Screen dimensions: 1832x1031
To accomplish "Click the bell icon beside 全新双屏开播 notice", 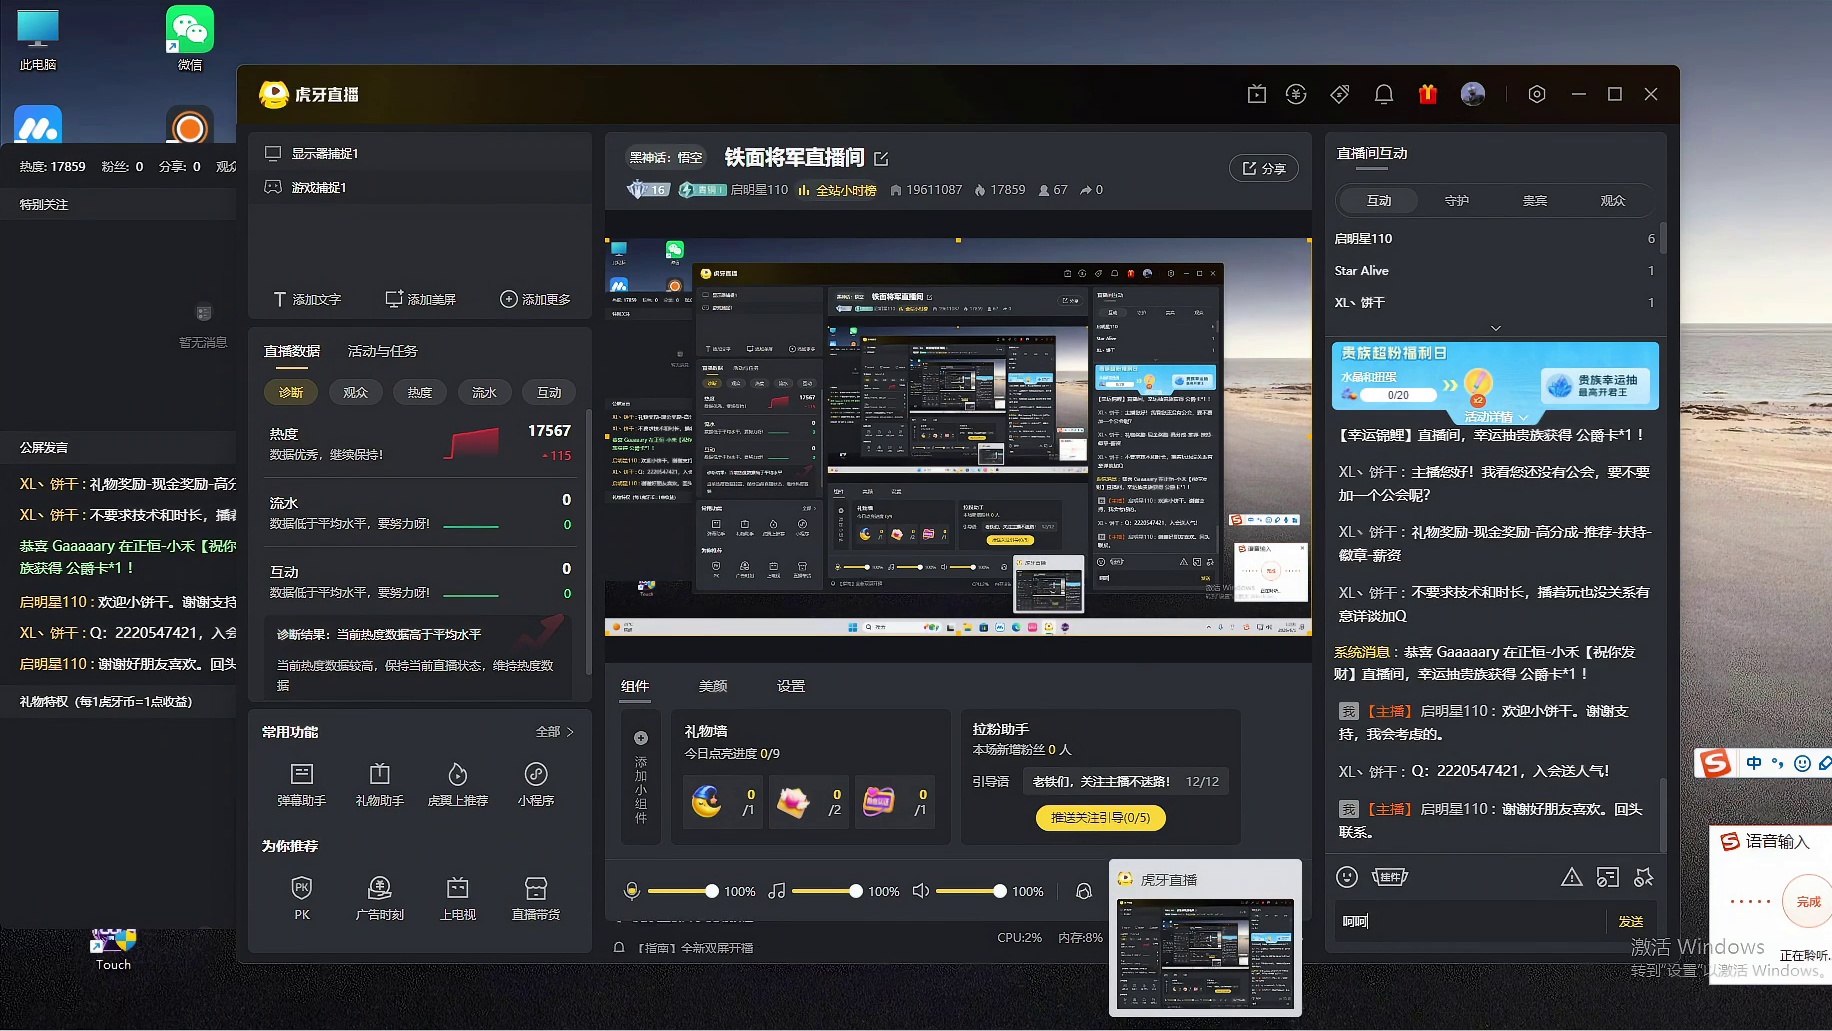I will pos(619,947).
